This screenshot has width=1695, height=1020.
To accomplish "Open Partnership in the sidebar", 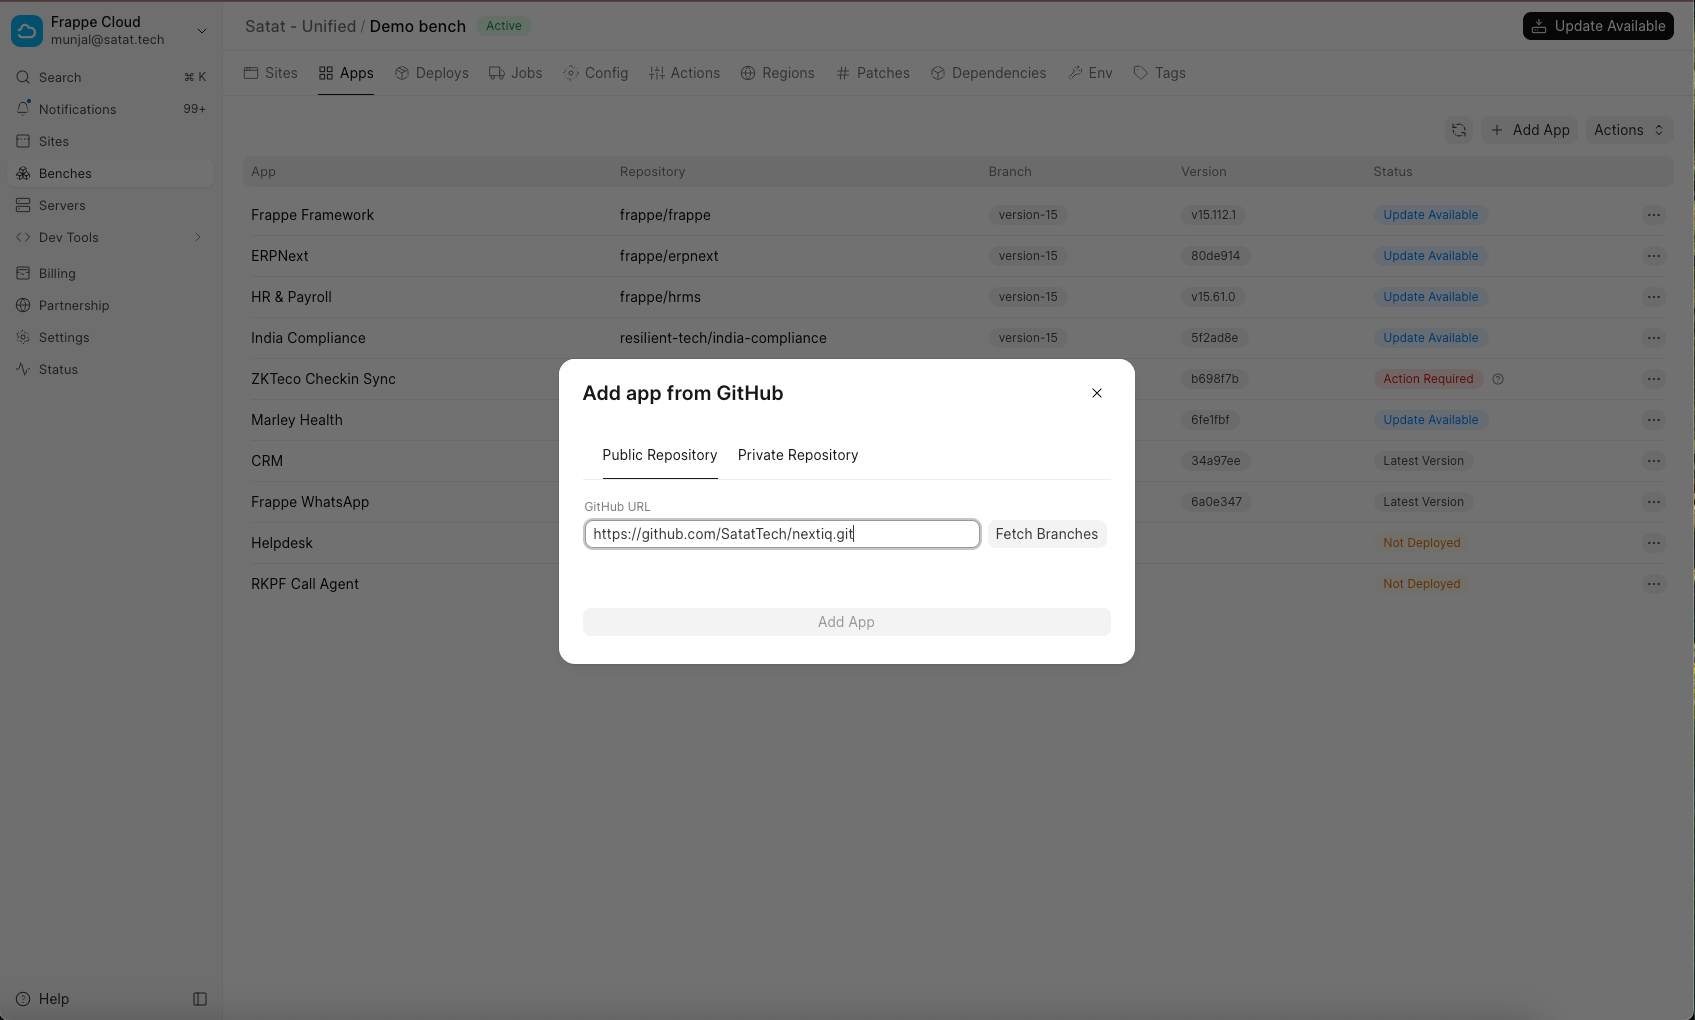I will pyautogui.click(x=110, y=305).
